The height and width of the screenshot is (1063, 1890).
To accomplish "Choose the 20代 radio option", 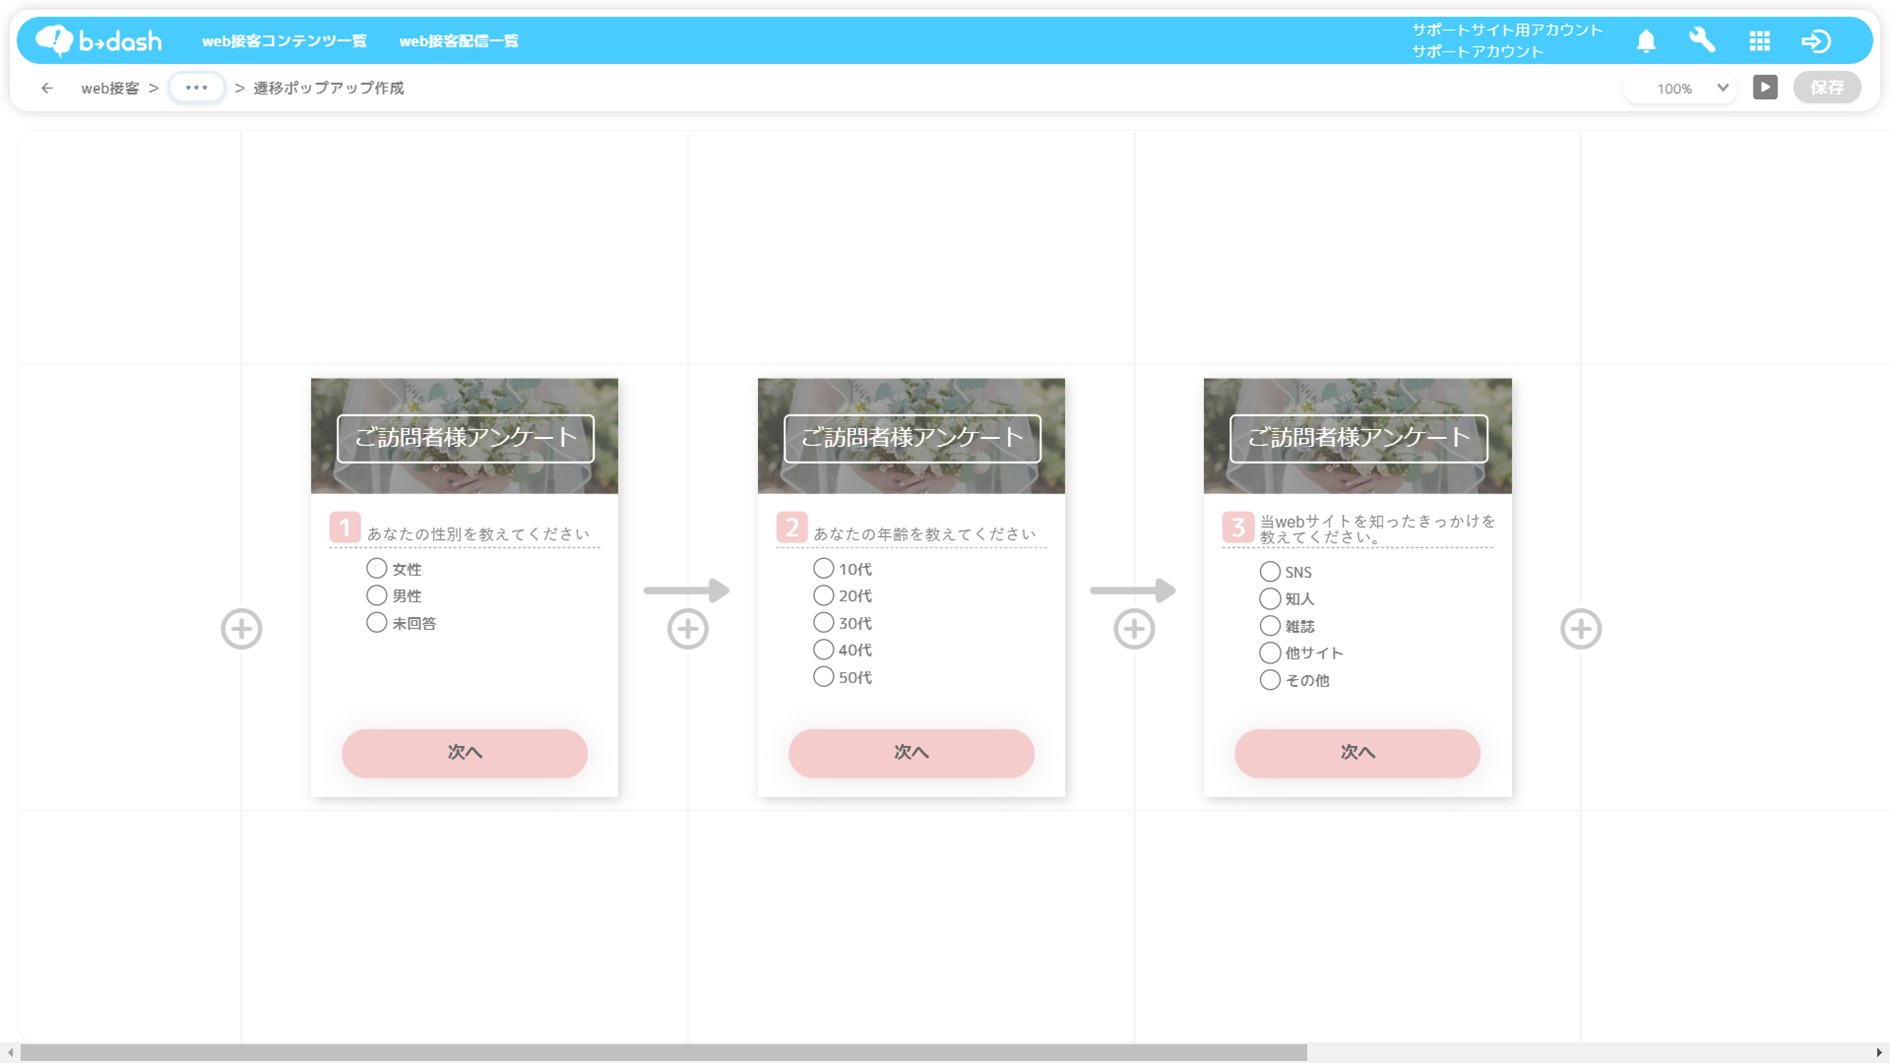I will 823,595.
